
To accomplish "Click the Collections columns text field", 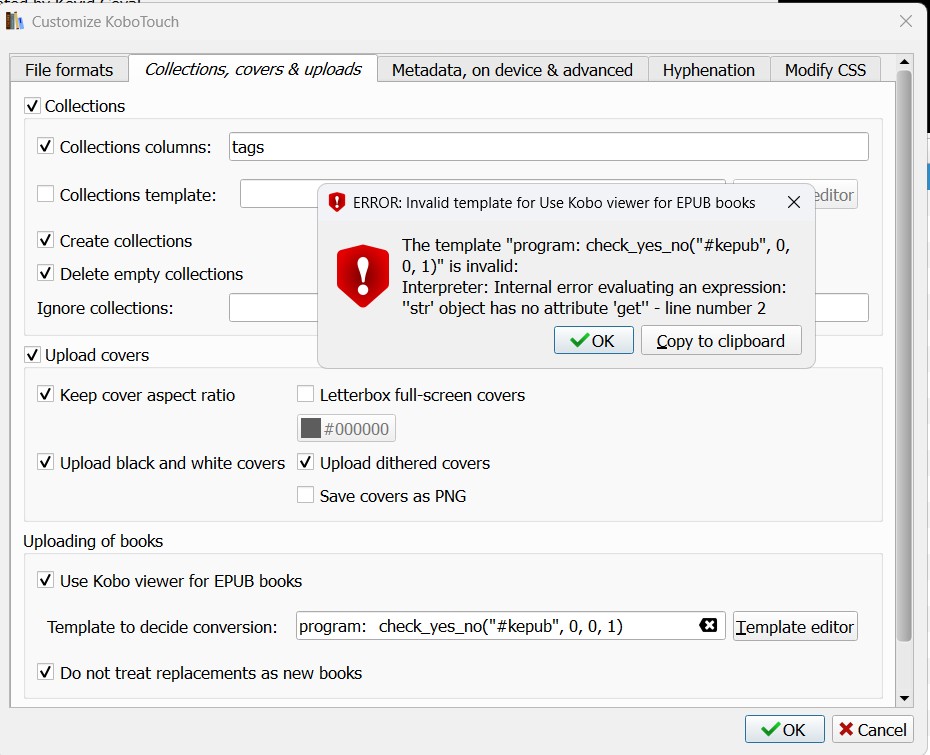I will tap(548, 147).
